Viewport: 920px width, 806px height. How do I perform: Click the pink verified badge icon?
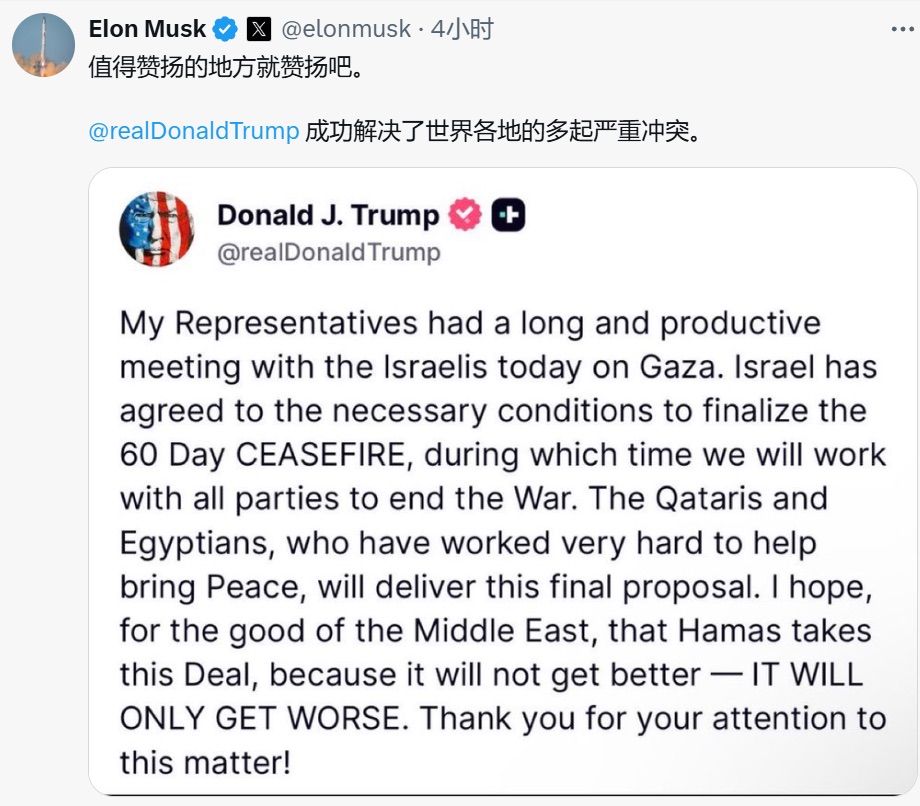465,215
